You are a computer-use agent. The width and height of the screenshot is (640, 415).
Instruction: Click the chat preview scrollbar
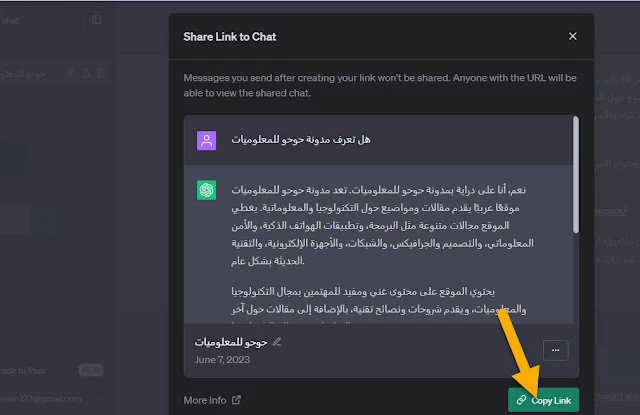coord(576,175)
